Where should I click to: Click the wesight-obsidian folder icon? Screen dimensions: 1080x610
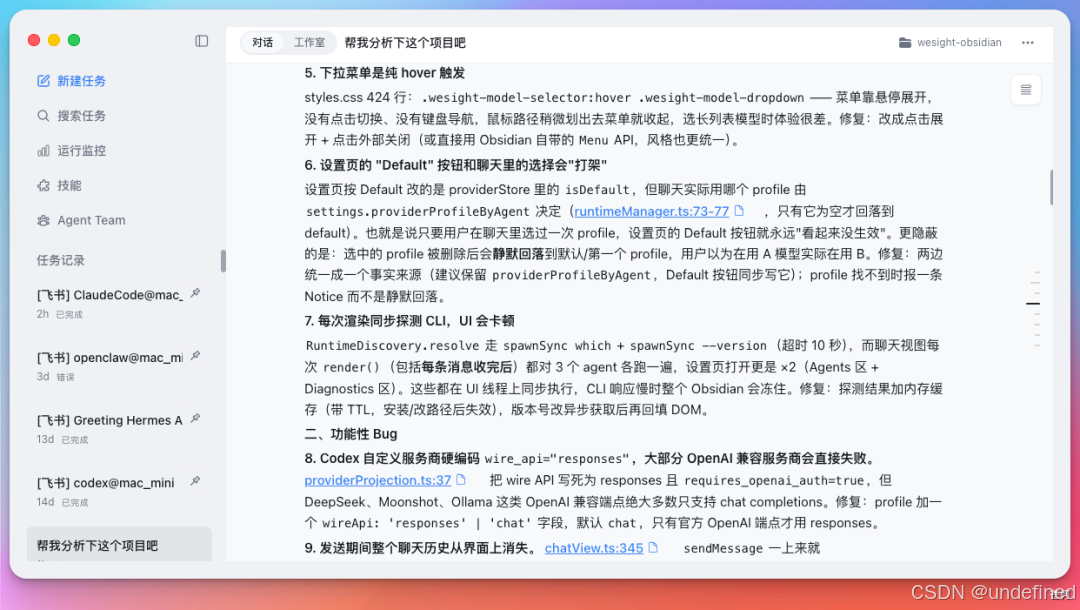[x=905, y=43]
